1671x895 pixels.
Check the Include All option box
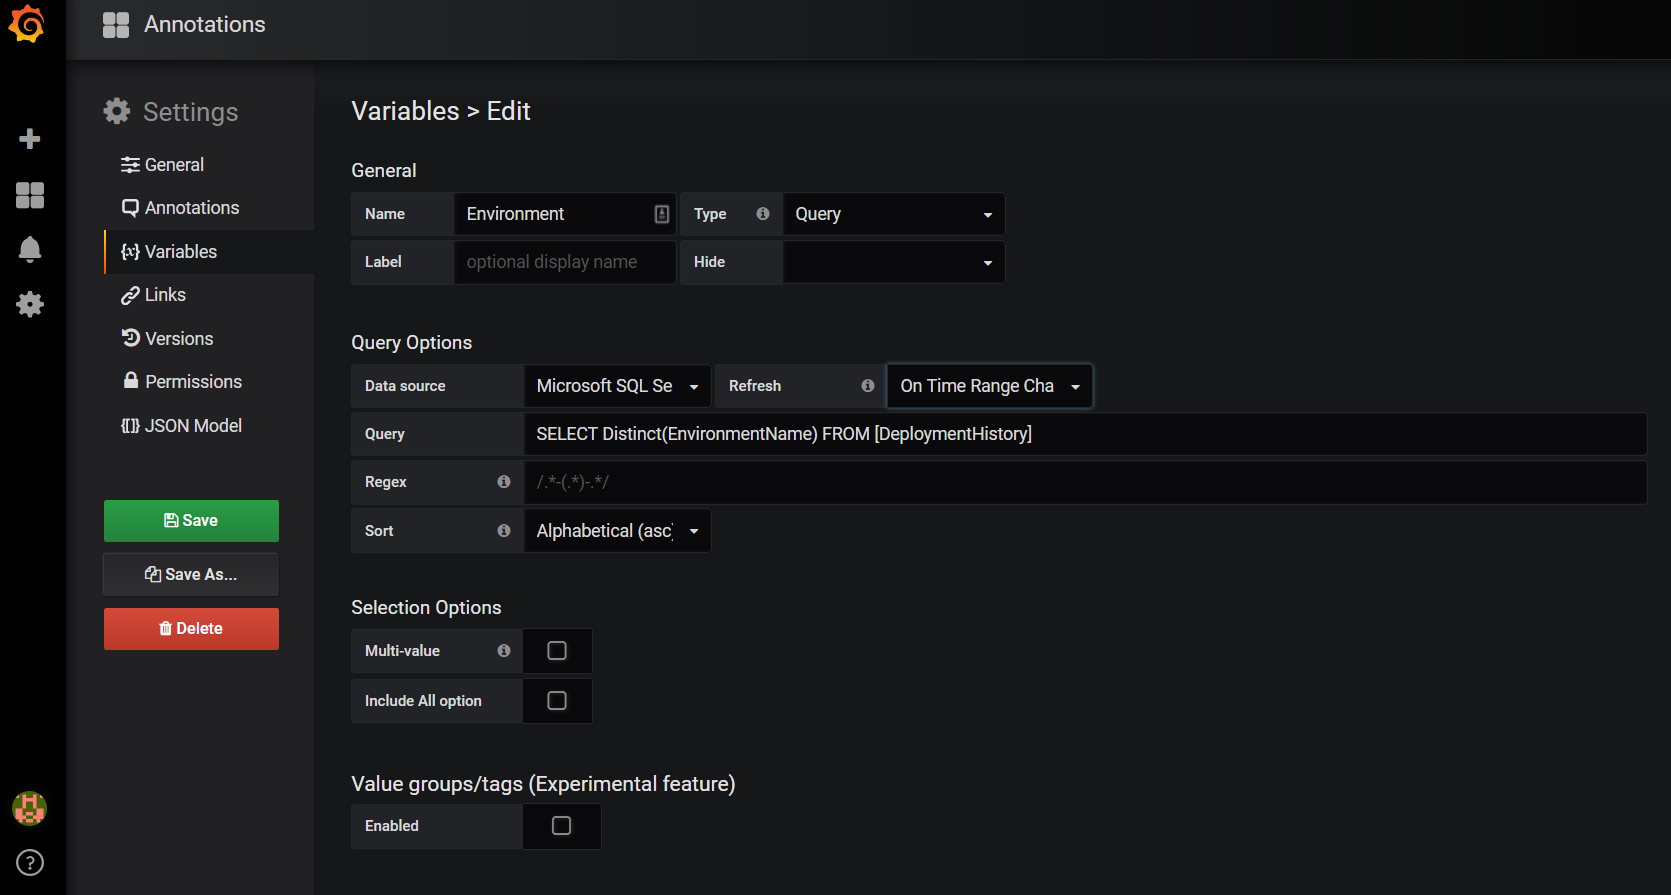pyautogui.click(x=557, y=701)
